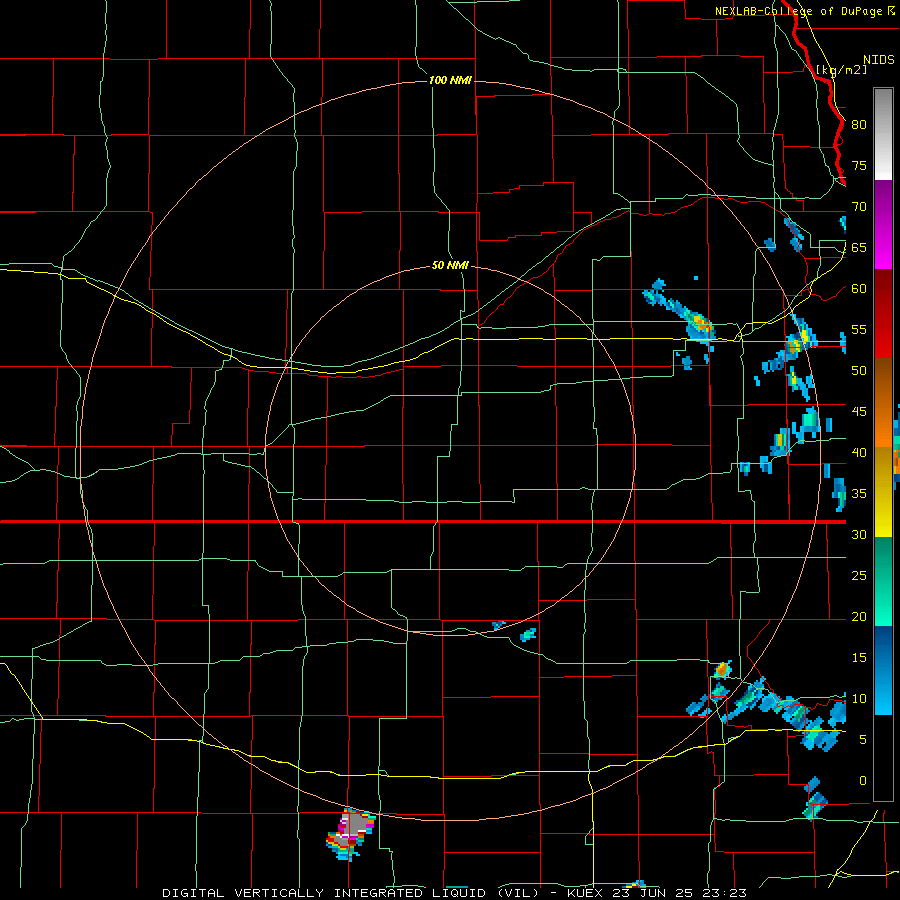Click the "55" value on the VIL scale
The image size is (900, 900).
coord(859,330)
